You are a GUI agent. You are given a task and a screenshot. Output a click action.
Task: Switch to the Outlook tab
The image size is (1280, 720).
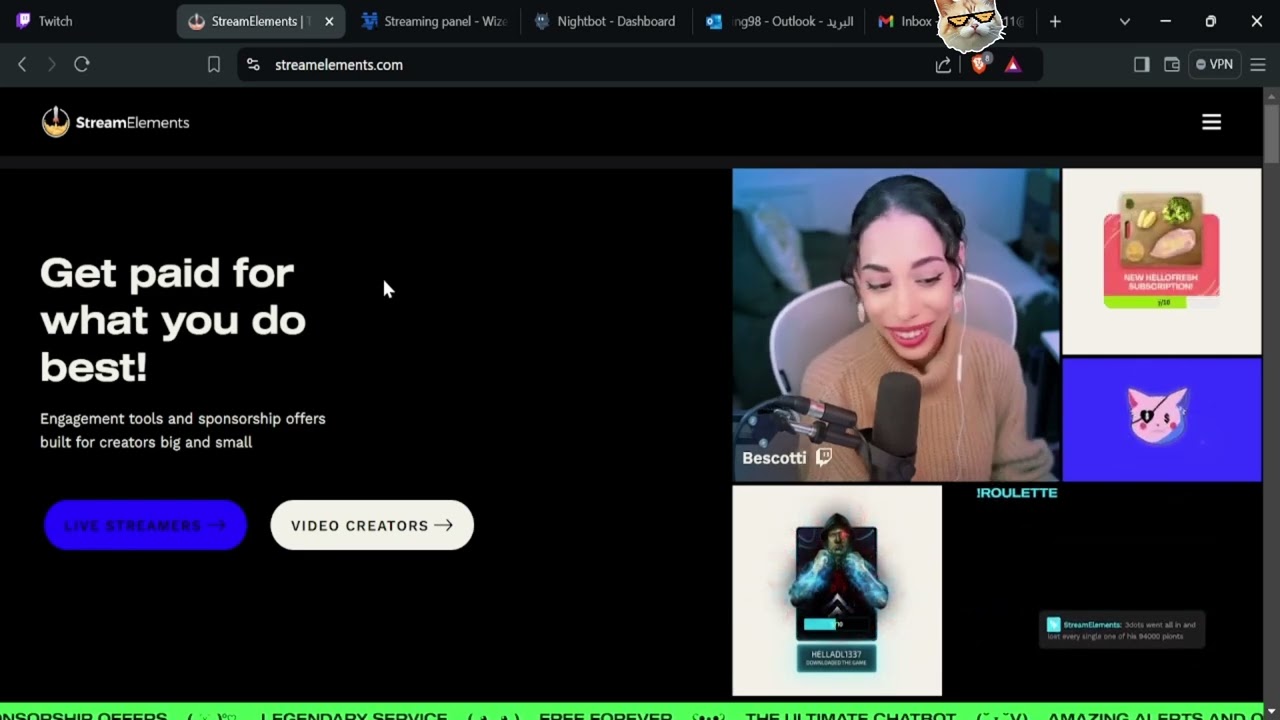point(780,21)
